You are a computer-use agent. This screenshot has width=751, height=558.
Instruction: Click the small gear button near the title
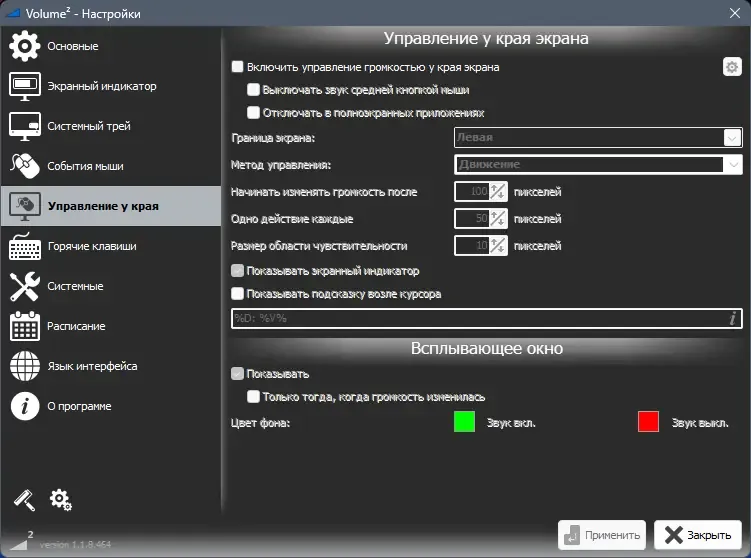732,67
